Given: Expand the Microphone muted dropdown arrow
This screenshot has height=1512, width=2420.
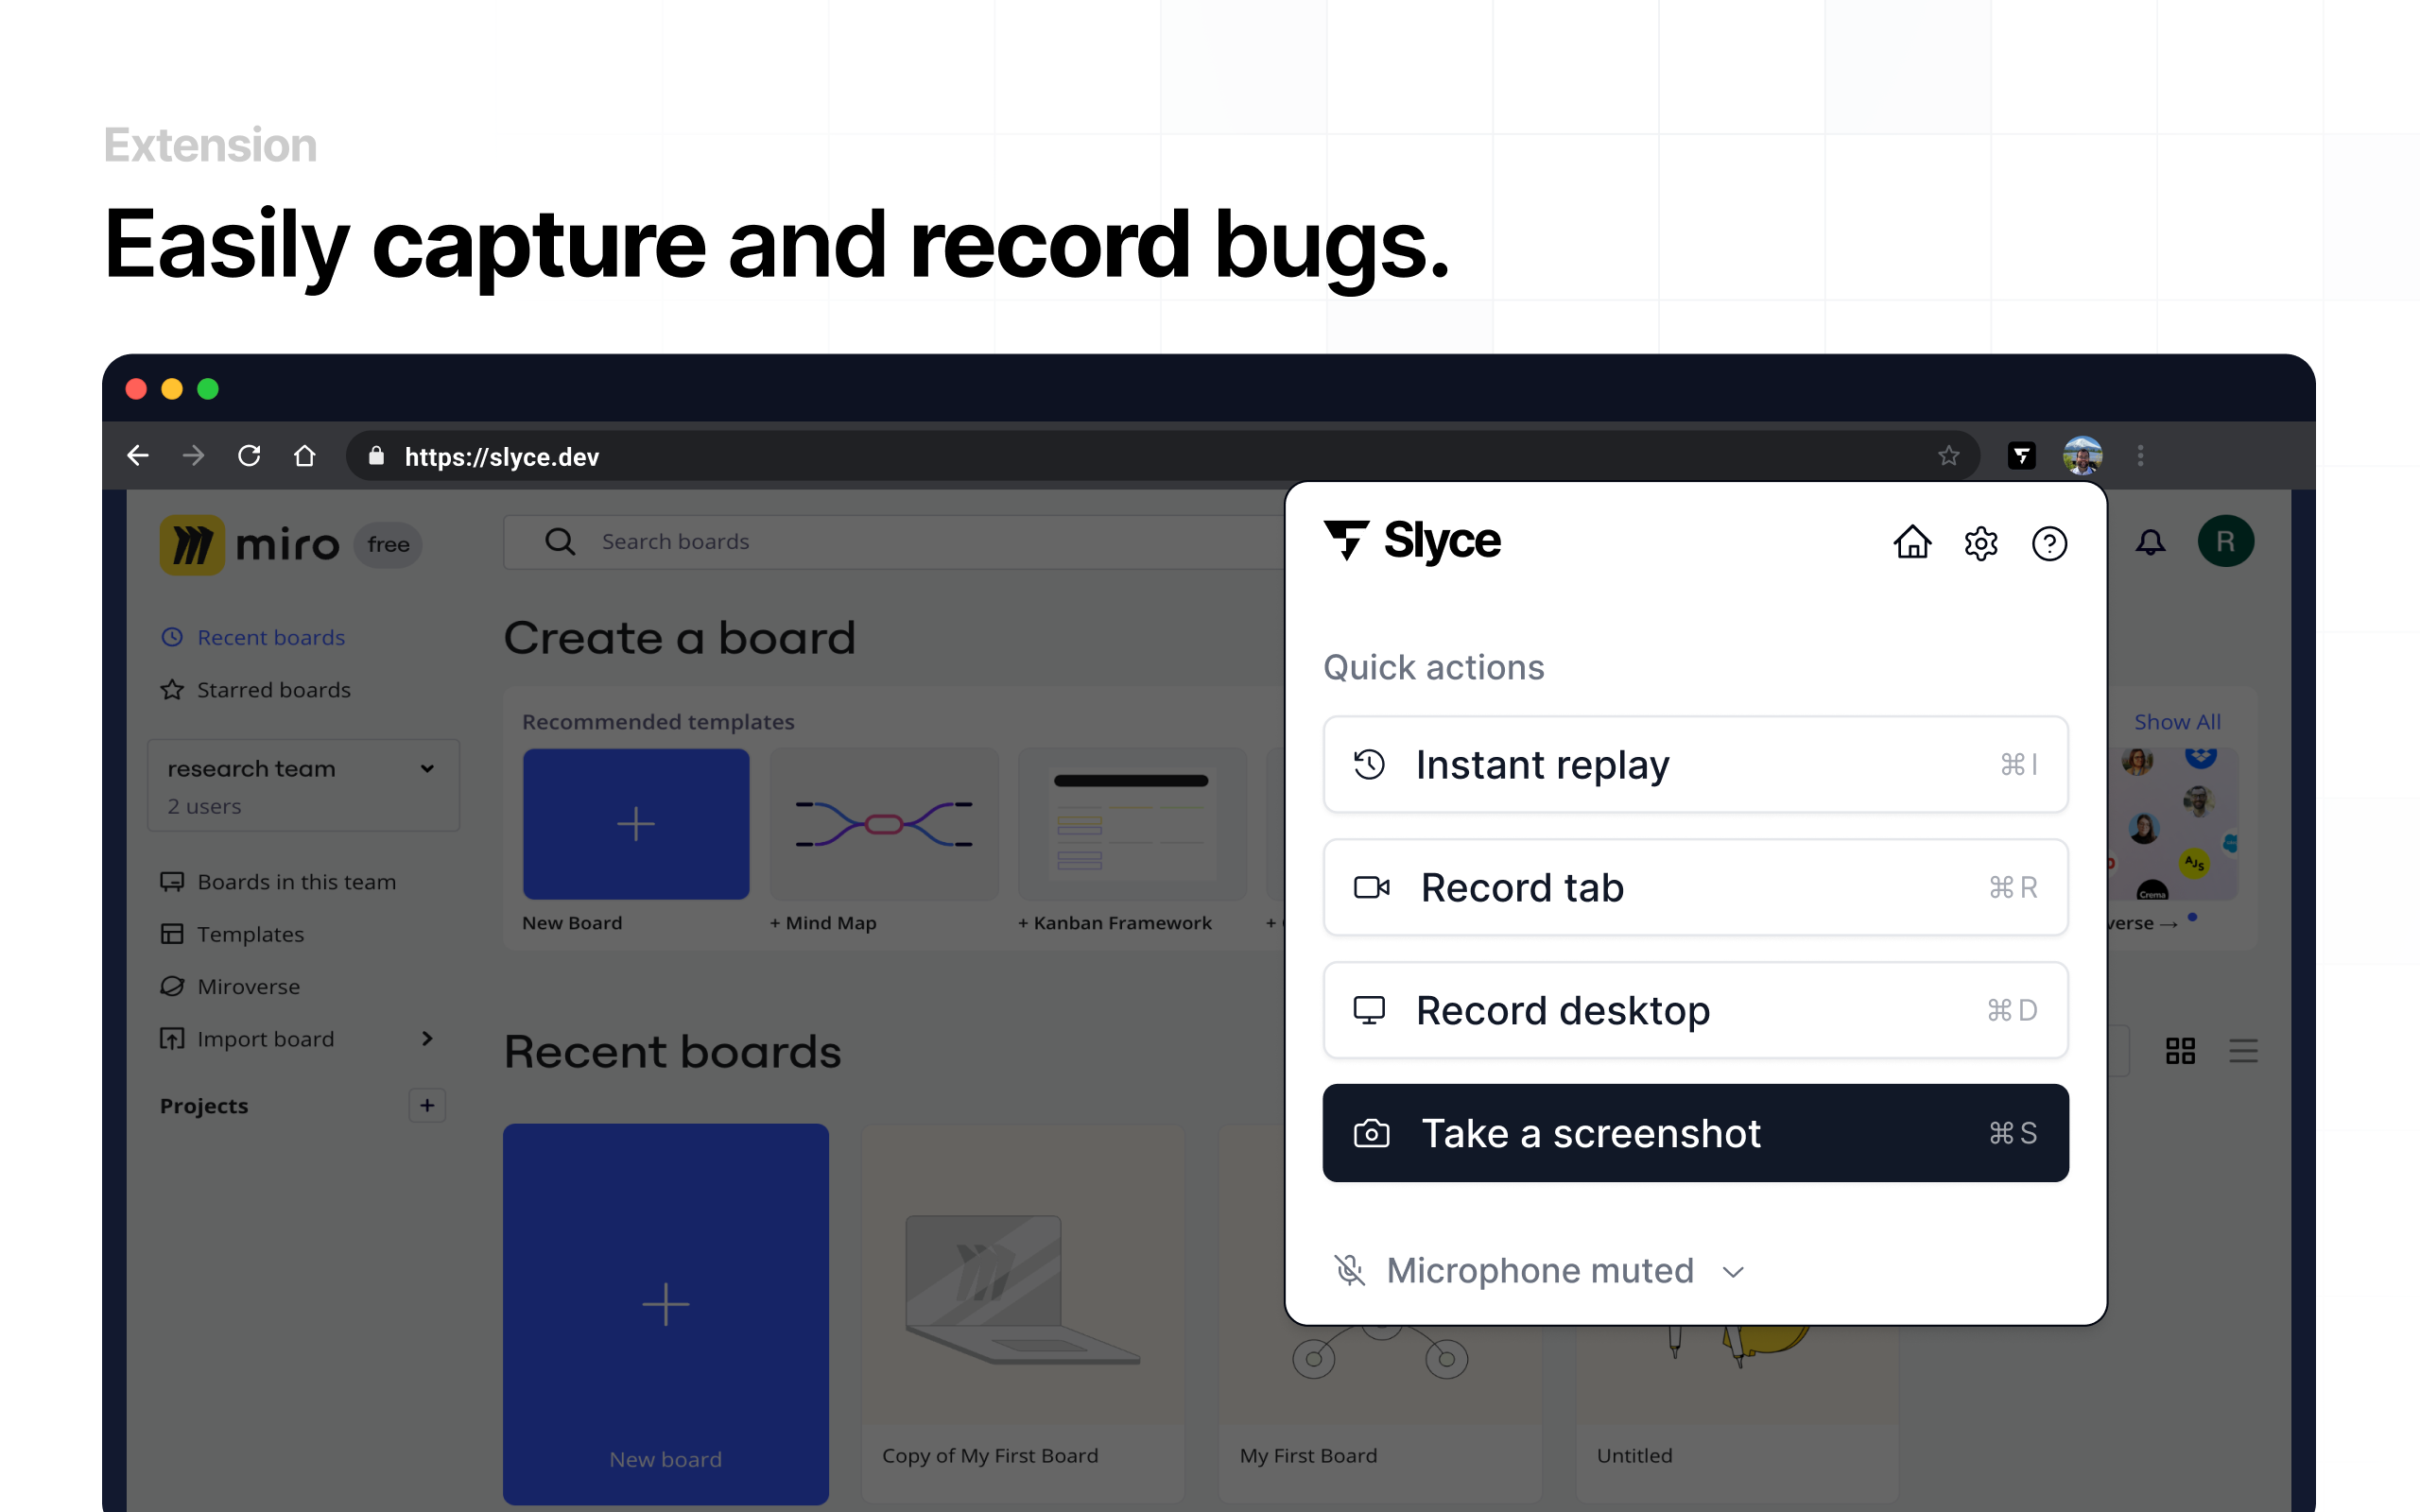Looking at the screenshot, I should pos(1734,1272).
